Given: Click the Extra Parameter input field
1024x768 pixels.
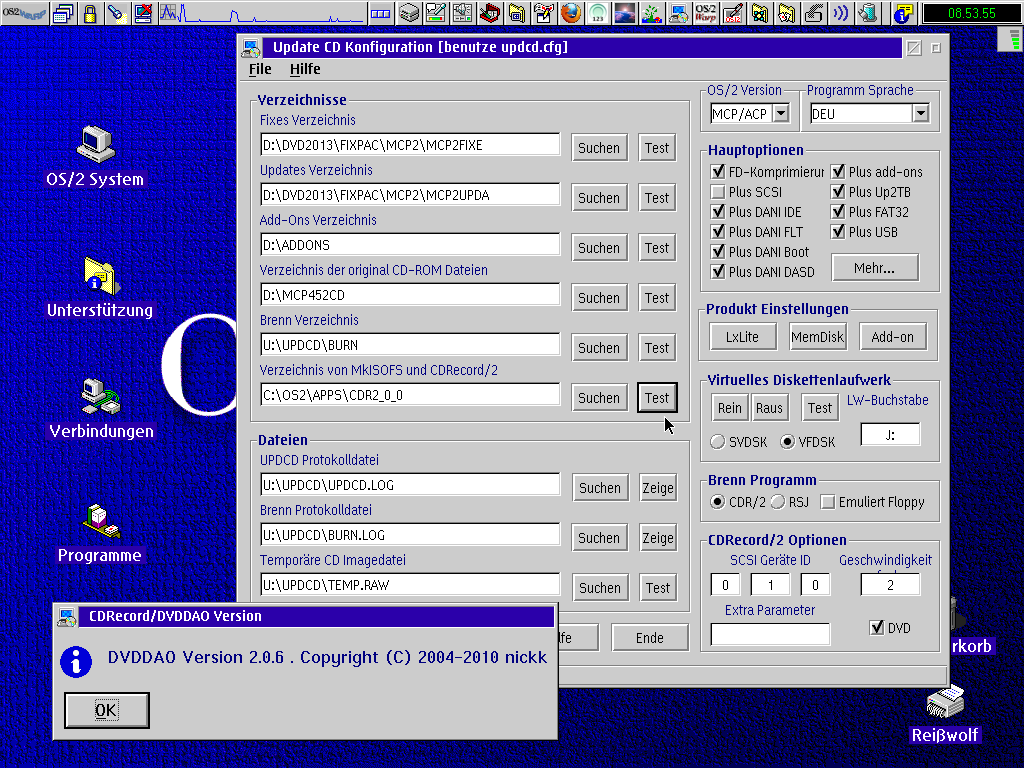Looking at the screenshot, I should tap(770, 634).
